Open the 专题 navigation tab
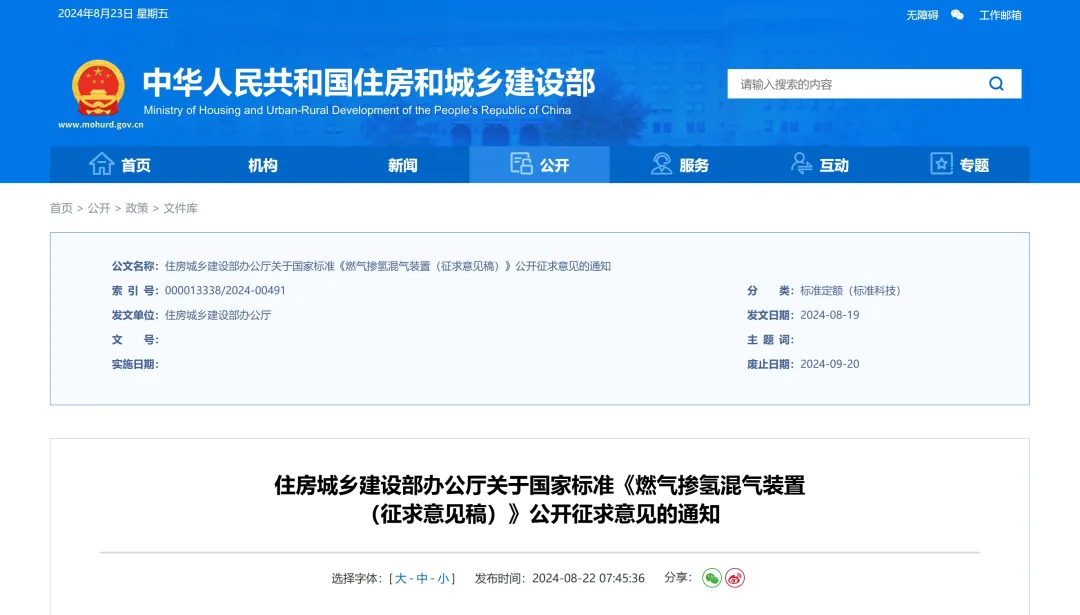The image size is (1080, 615). pos(959,165)
